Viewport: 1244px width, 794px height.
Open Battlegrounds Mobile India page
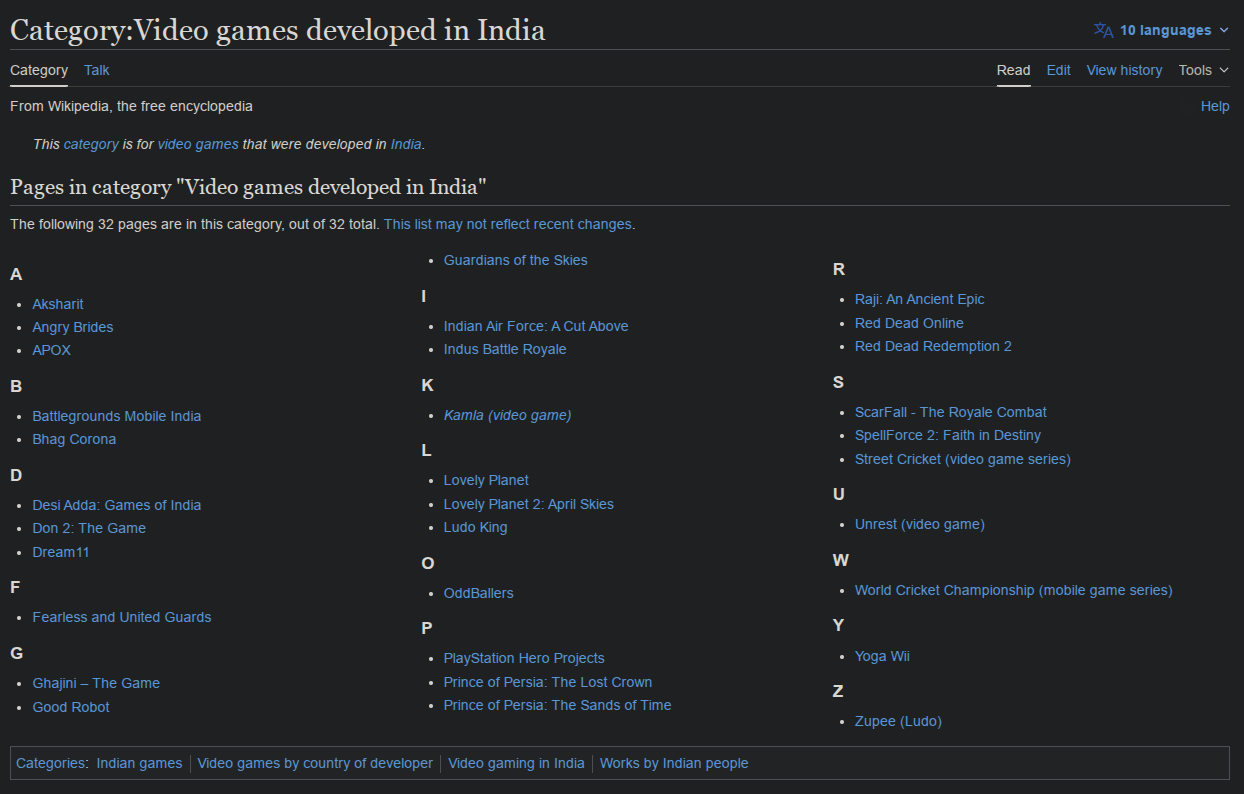(117, 416)
